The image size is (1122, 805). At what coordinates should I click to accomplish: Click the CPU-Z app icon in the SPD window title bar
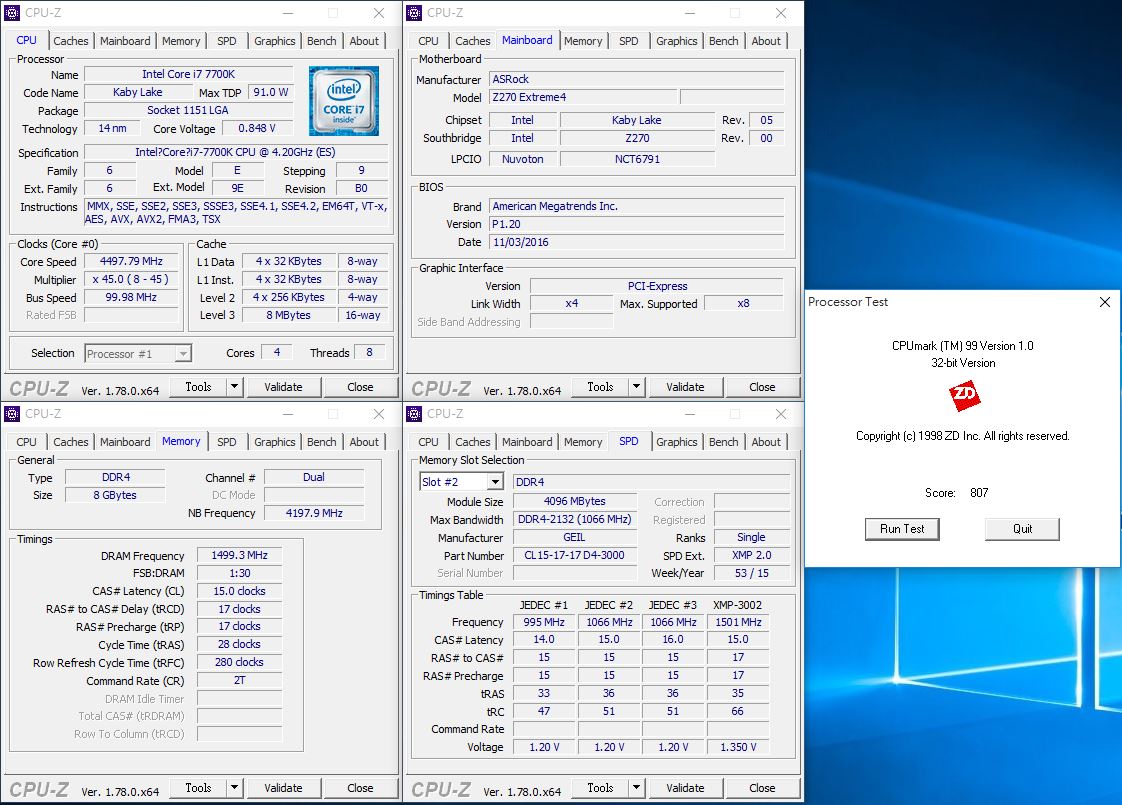(x=414, y=414)
